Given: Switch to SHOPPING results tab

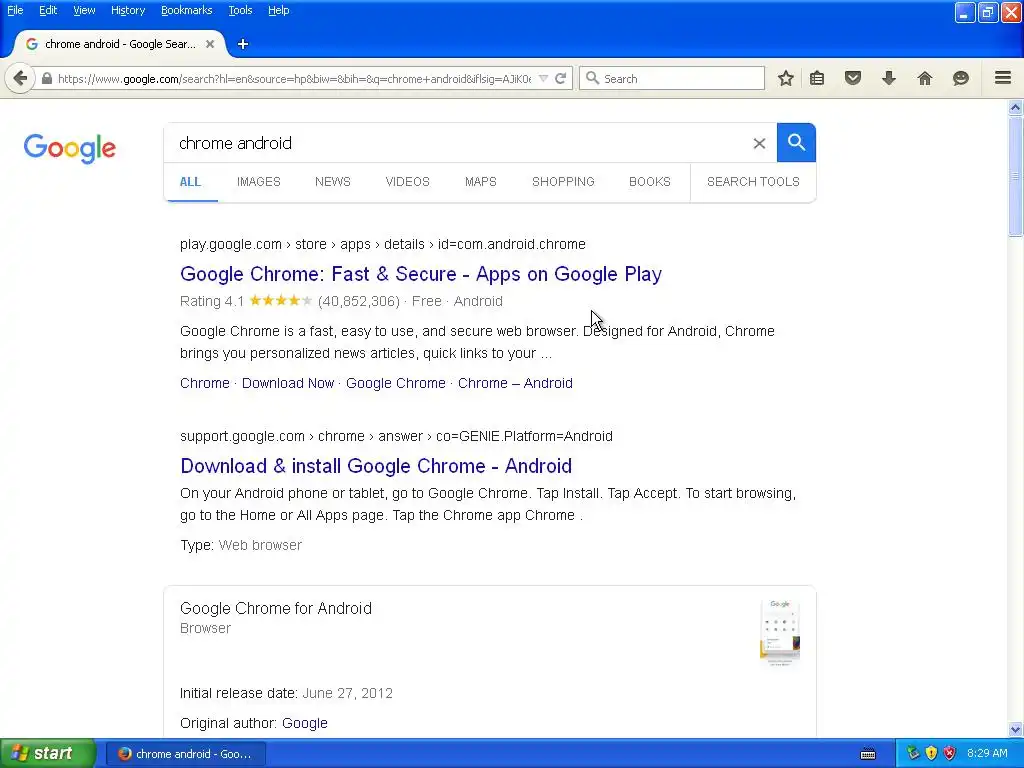Looking at the screenshot, I should pyautogui.click(x=563, y=182).
